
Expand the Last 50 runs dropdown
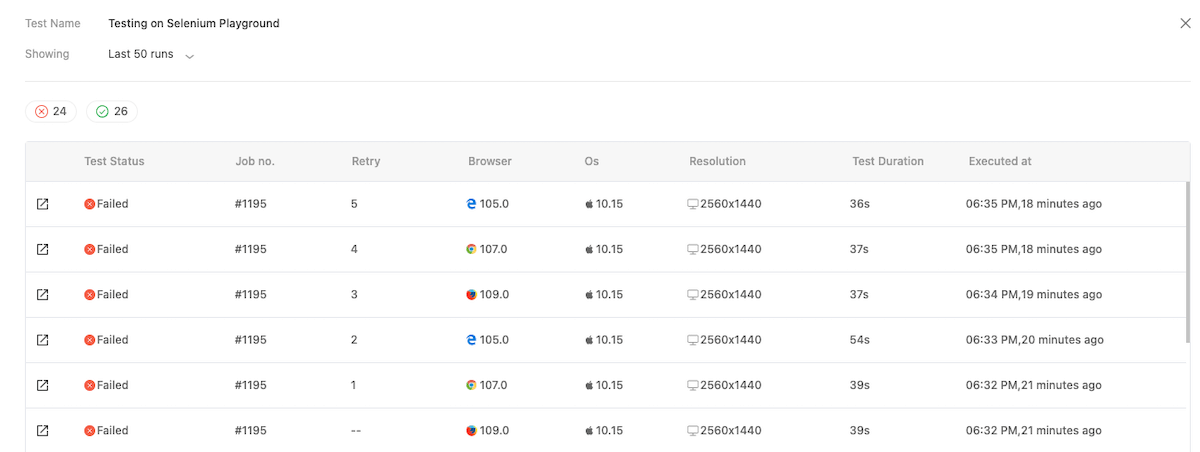click(141, 54)
